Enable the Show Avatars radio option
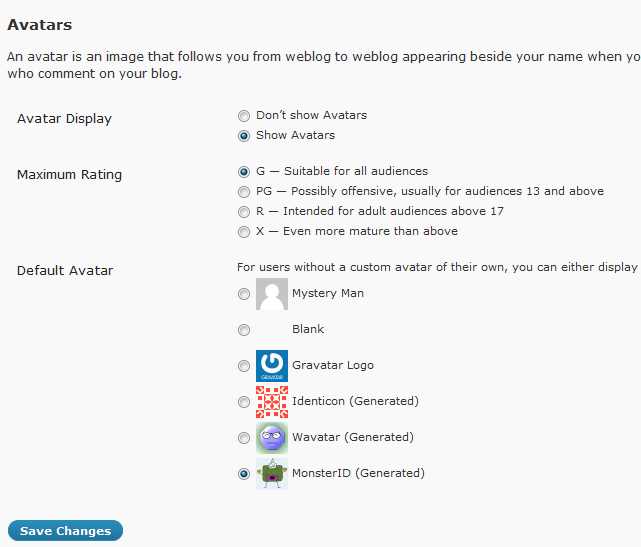The height and width of the screenshot is (547, 641). pos(244,136)
